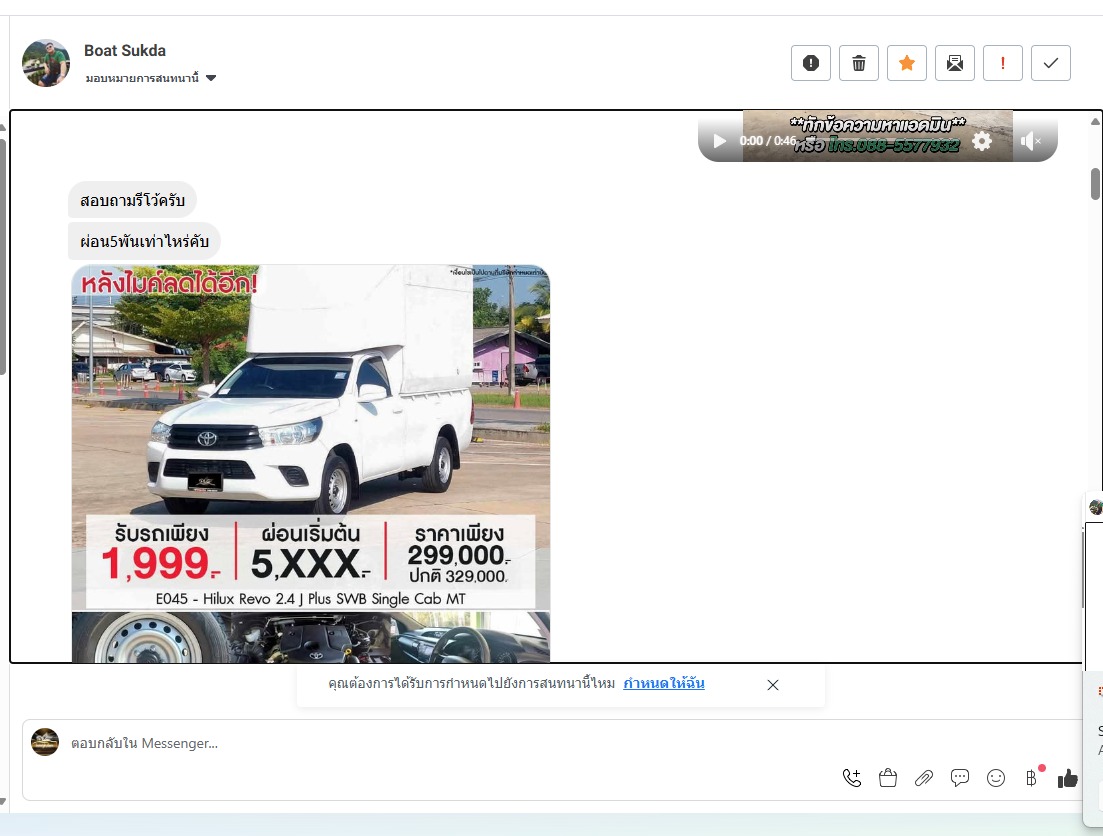The width and height of the screenshot is (1103, 836).
Task: Open Baht payment request option
Action: (x=1031, y=778)
